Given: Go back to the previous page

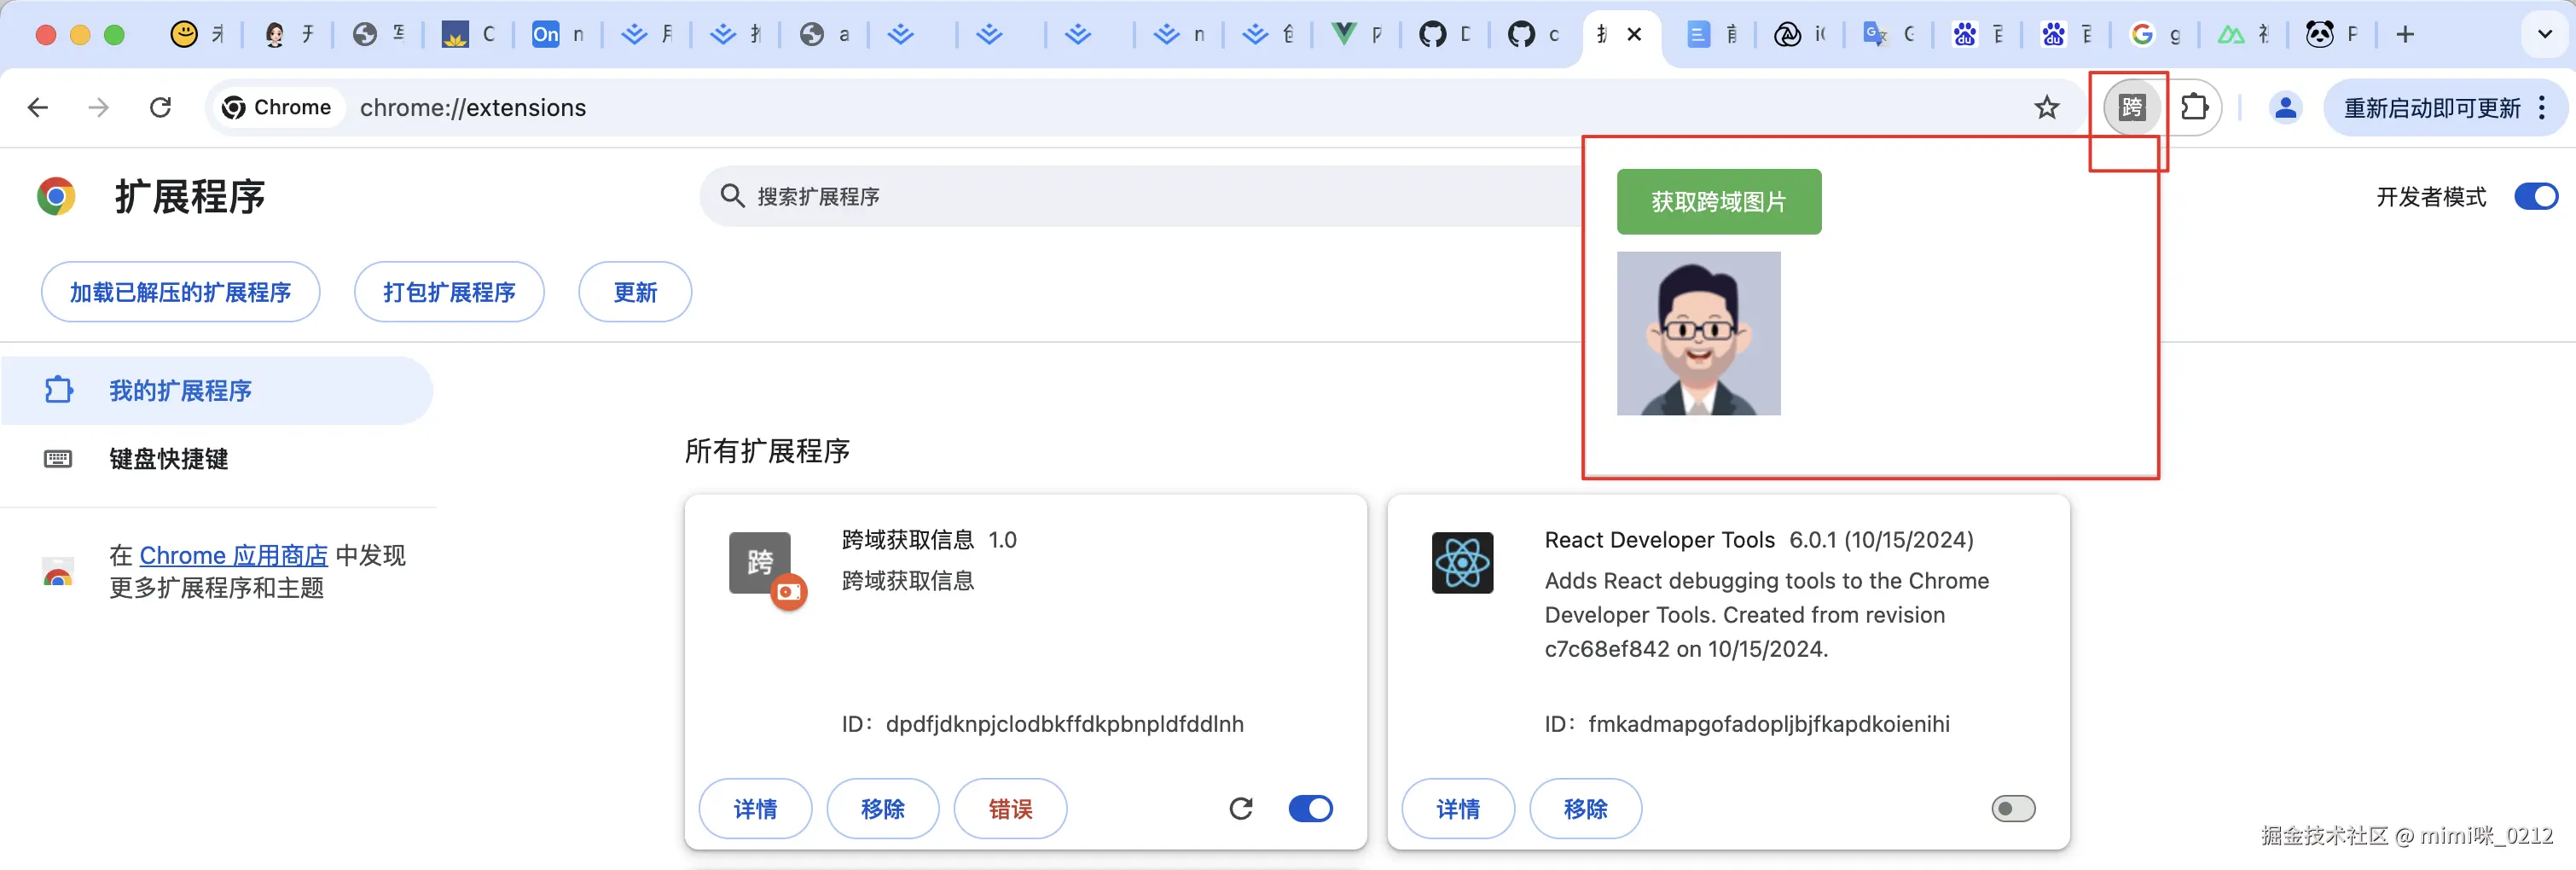Looking at the screenshot, I should point(38,107).
